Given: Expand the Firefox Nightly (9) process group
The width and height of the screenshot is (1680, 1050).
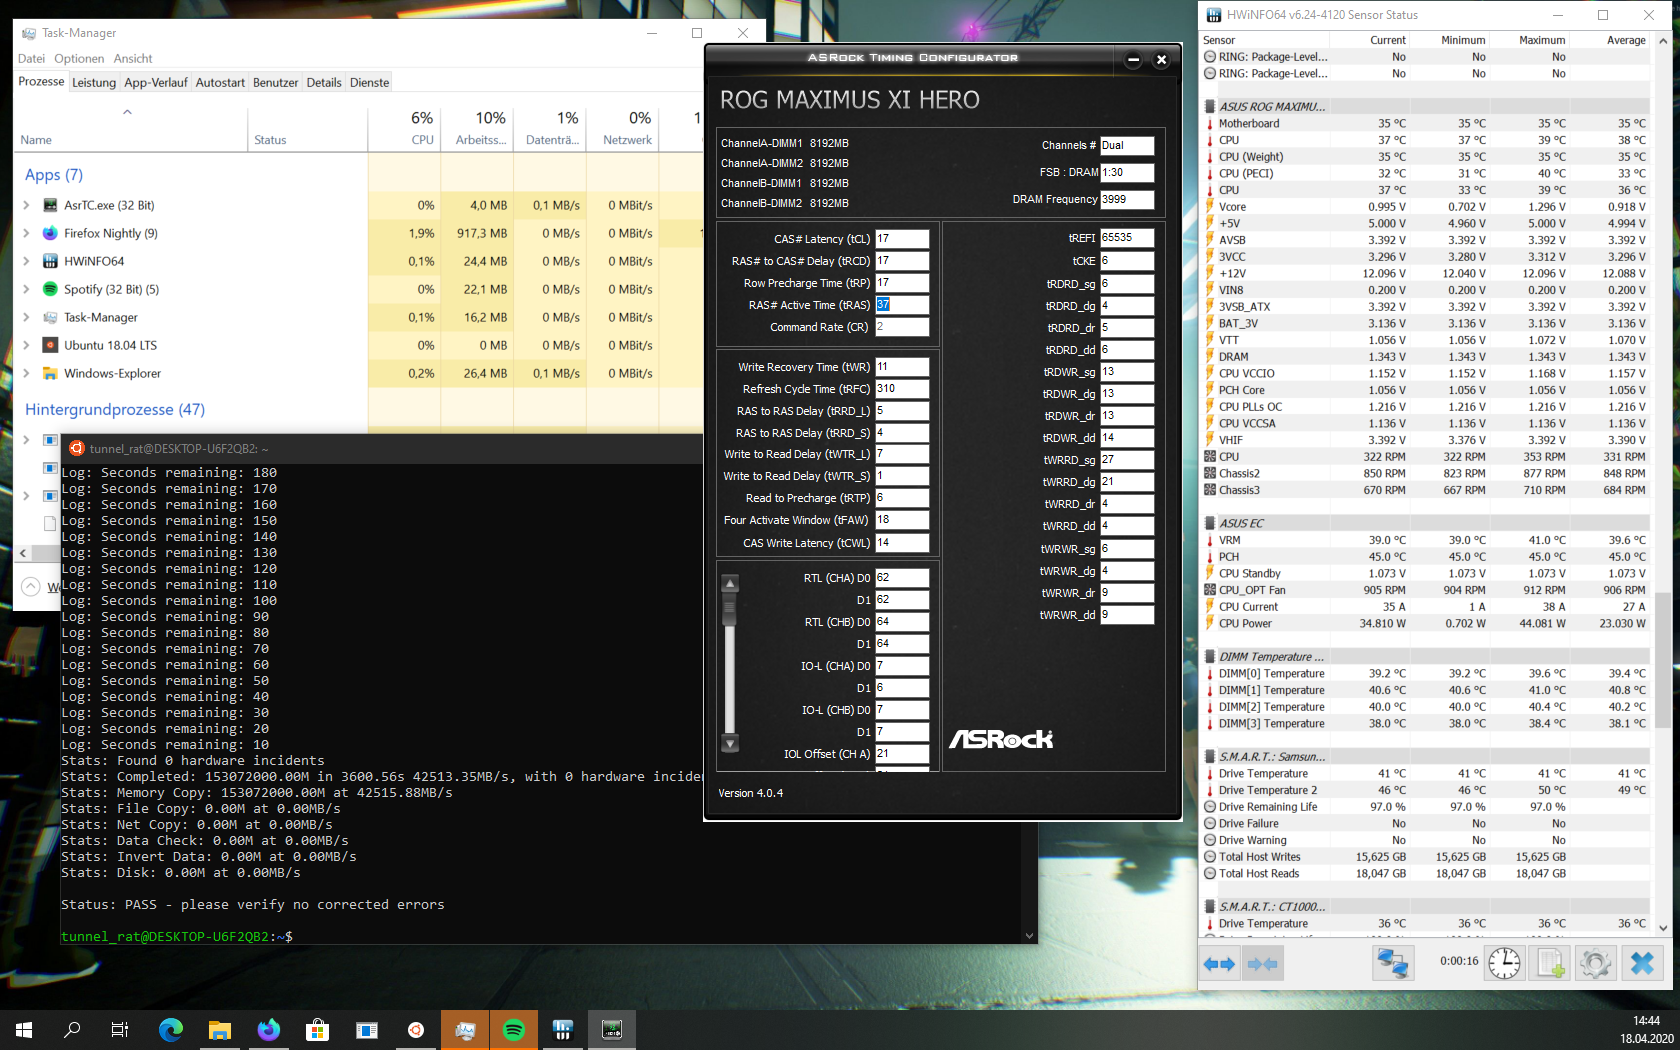Looking at the screenshot, I should [27, 233].
